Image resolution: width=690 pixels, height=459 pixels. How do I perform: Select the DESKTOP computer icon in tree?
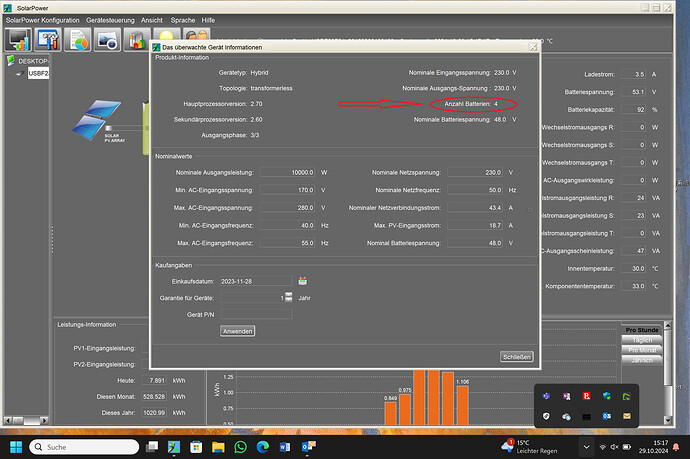11,61
